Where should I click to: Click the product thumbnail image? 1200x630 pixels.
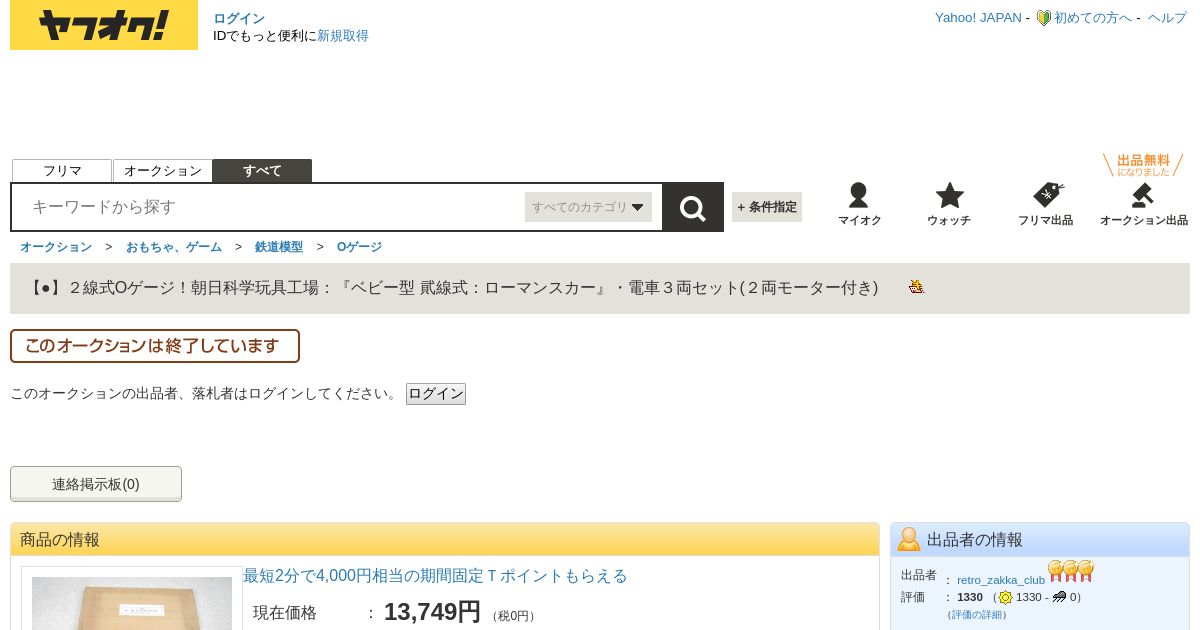[132, 603]
